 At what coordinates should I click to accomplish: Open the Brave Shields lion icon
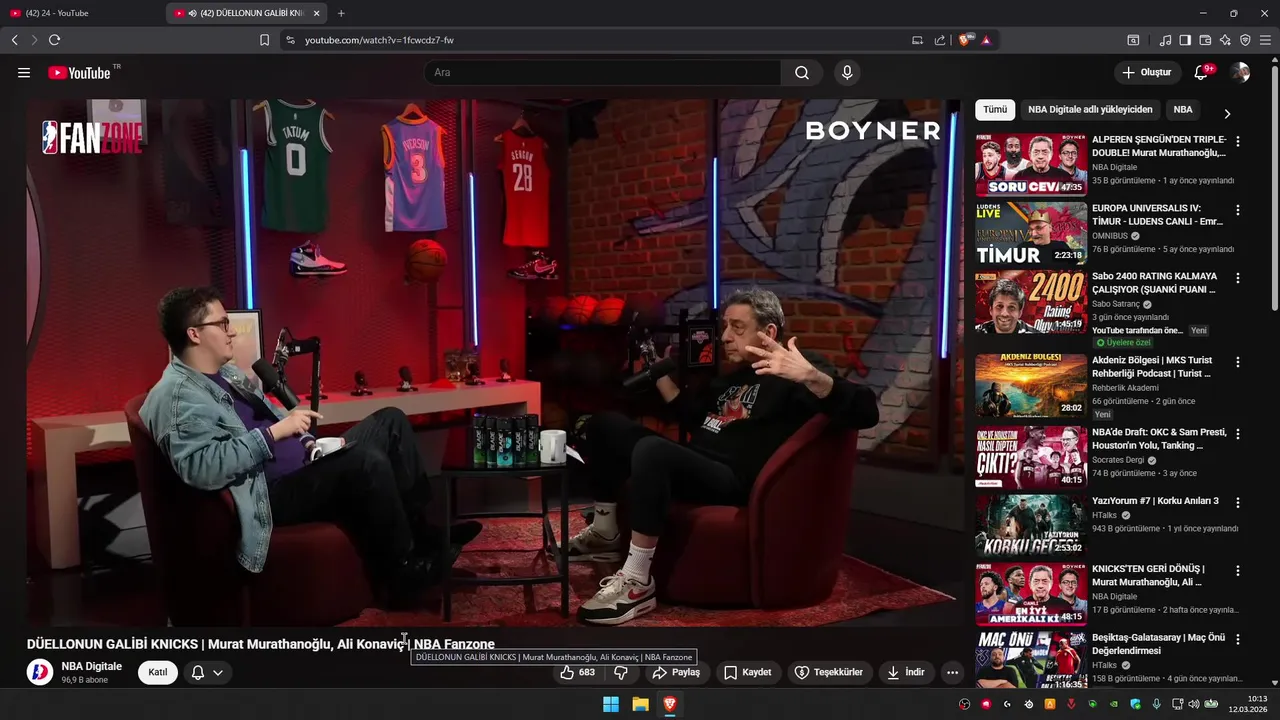pos(965,40)
